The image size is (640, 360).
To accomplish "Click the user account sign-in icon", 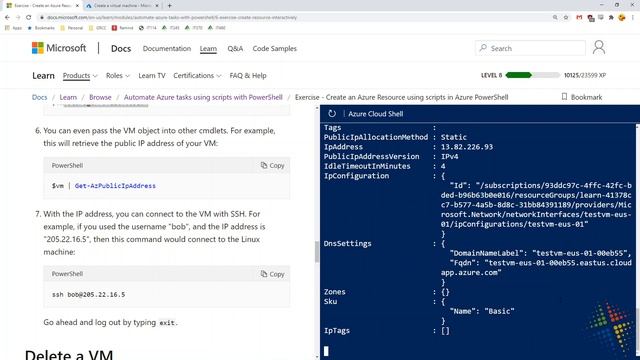I will 599,47.
